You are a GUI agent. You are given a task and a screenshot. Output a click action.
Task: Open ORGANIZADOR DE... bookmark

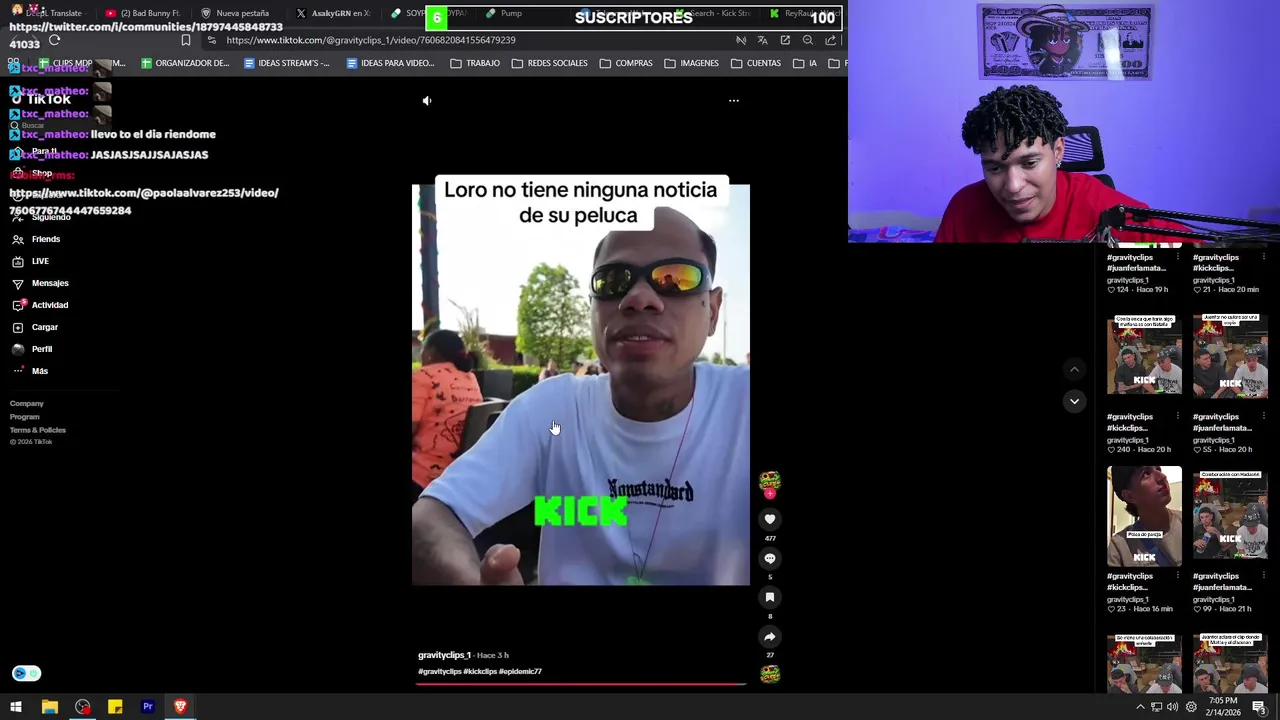185,63
